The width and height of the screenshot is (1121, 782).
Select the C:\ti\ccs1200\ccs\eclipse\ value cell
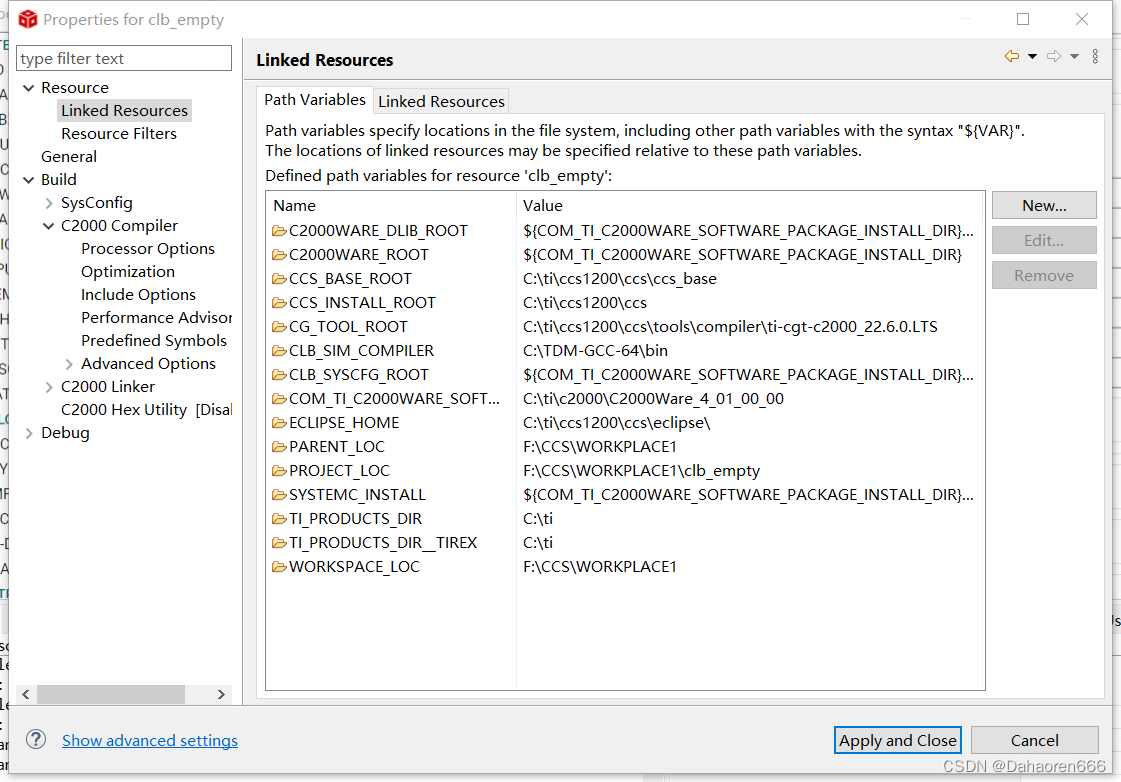pos(616,423)
